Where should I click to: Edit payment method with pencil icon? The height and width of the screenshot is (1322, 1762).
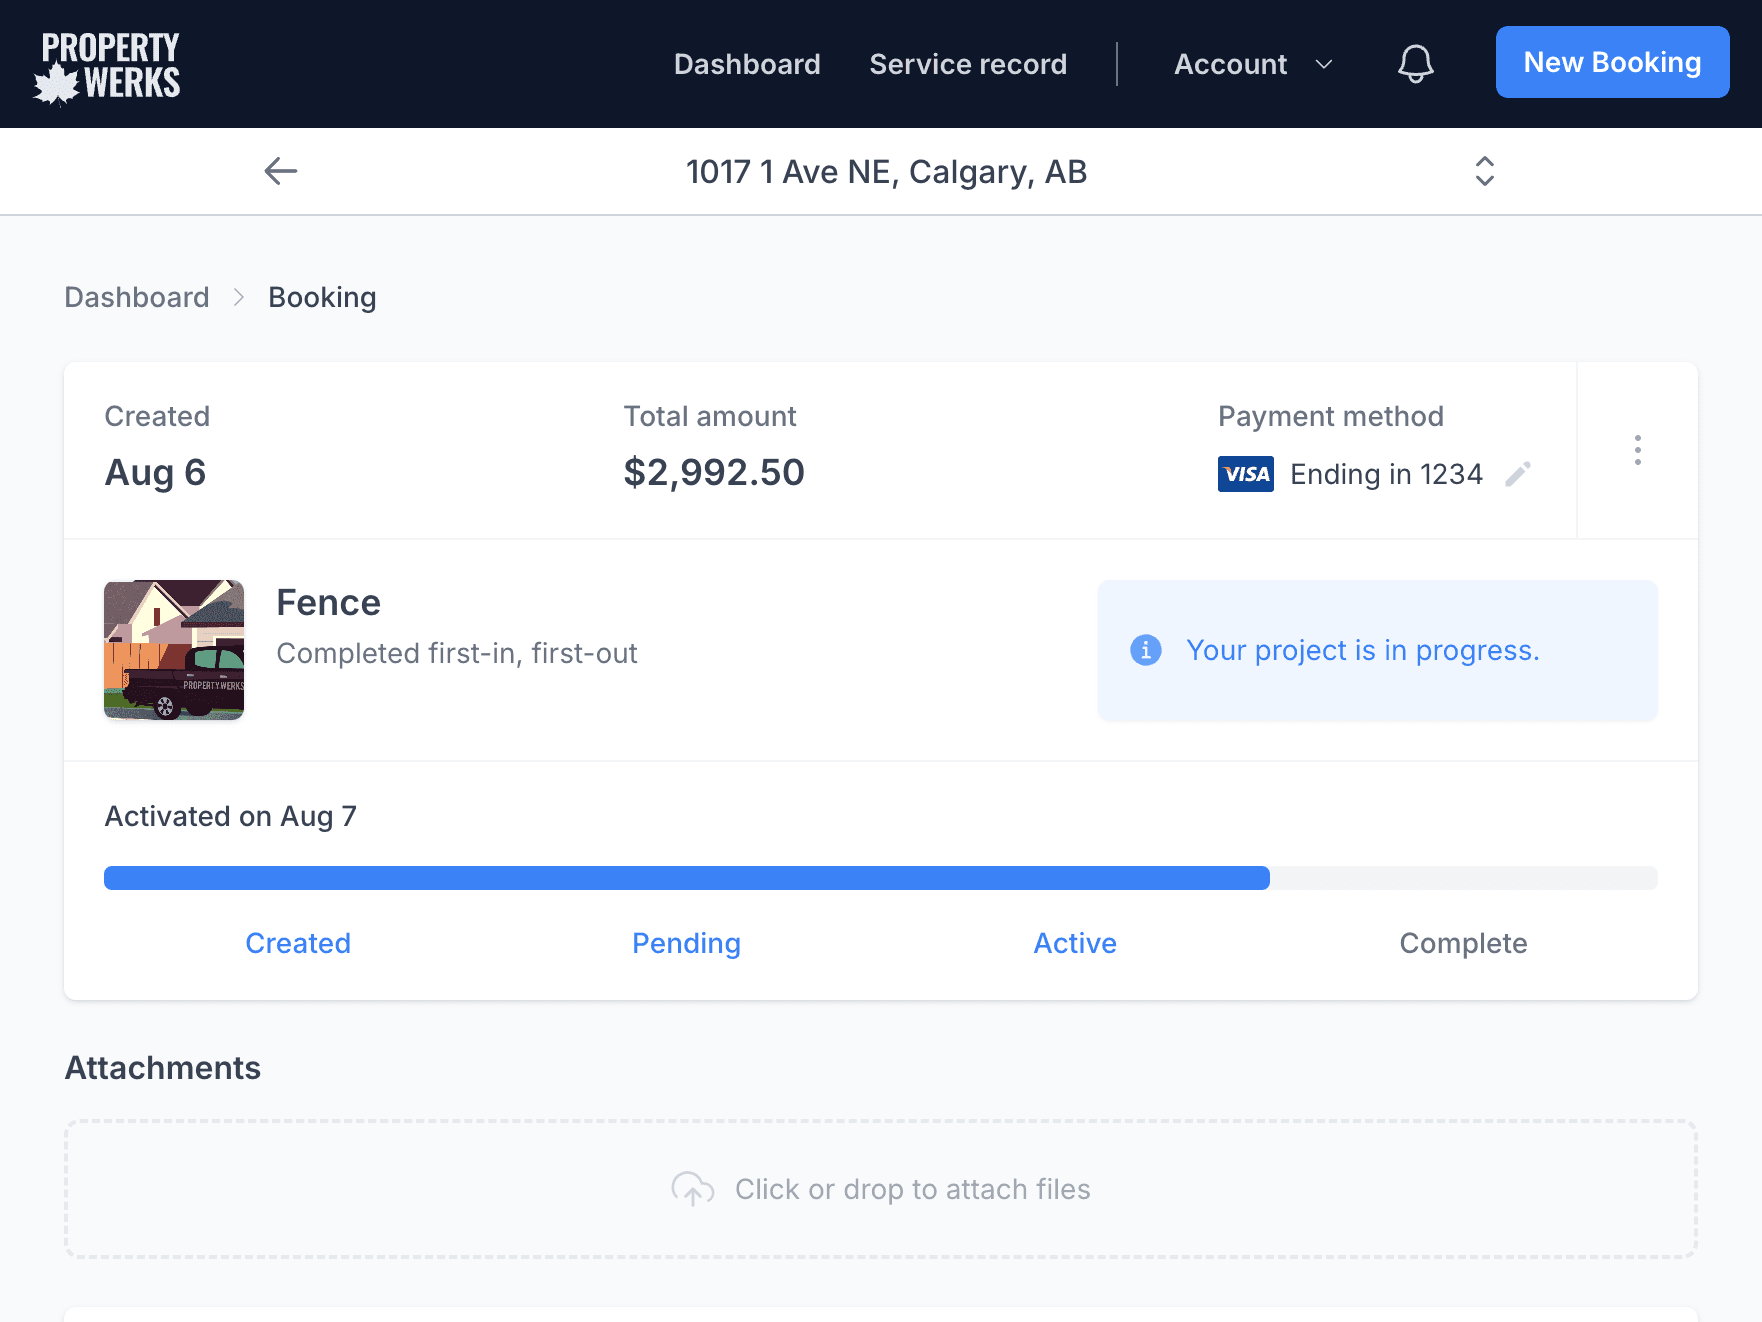click(1518, 474)
